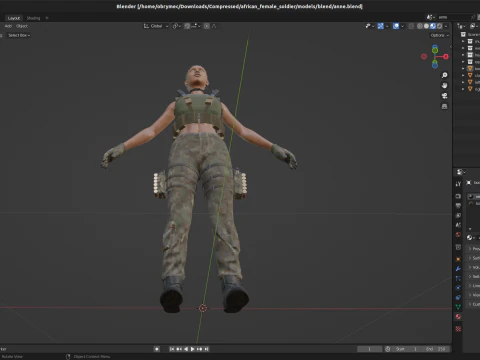This screenshot has width=480, height=360.
Task: Open the View Layer properties tab
Action: click(x=458, y=215)
